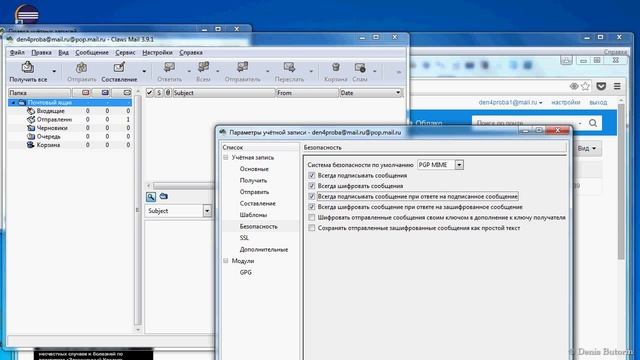The image size is (640, 360).
Task: Open the PGP MIME security system dropdown
Action: [x=459, y=165]
